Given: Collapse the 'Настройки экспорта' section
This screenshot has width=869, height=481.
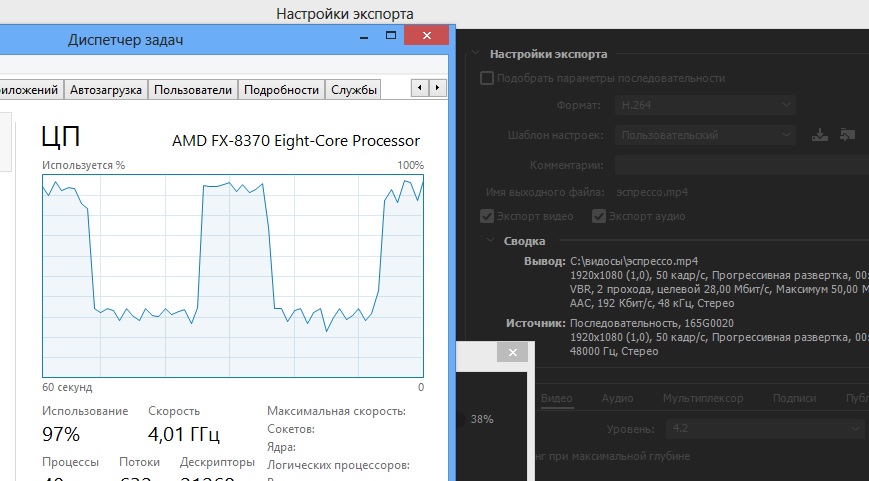Looking at the screenshot, I should pyautogui.click(x=474, y=54).
